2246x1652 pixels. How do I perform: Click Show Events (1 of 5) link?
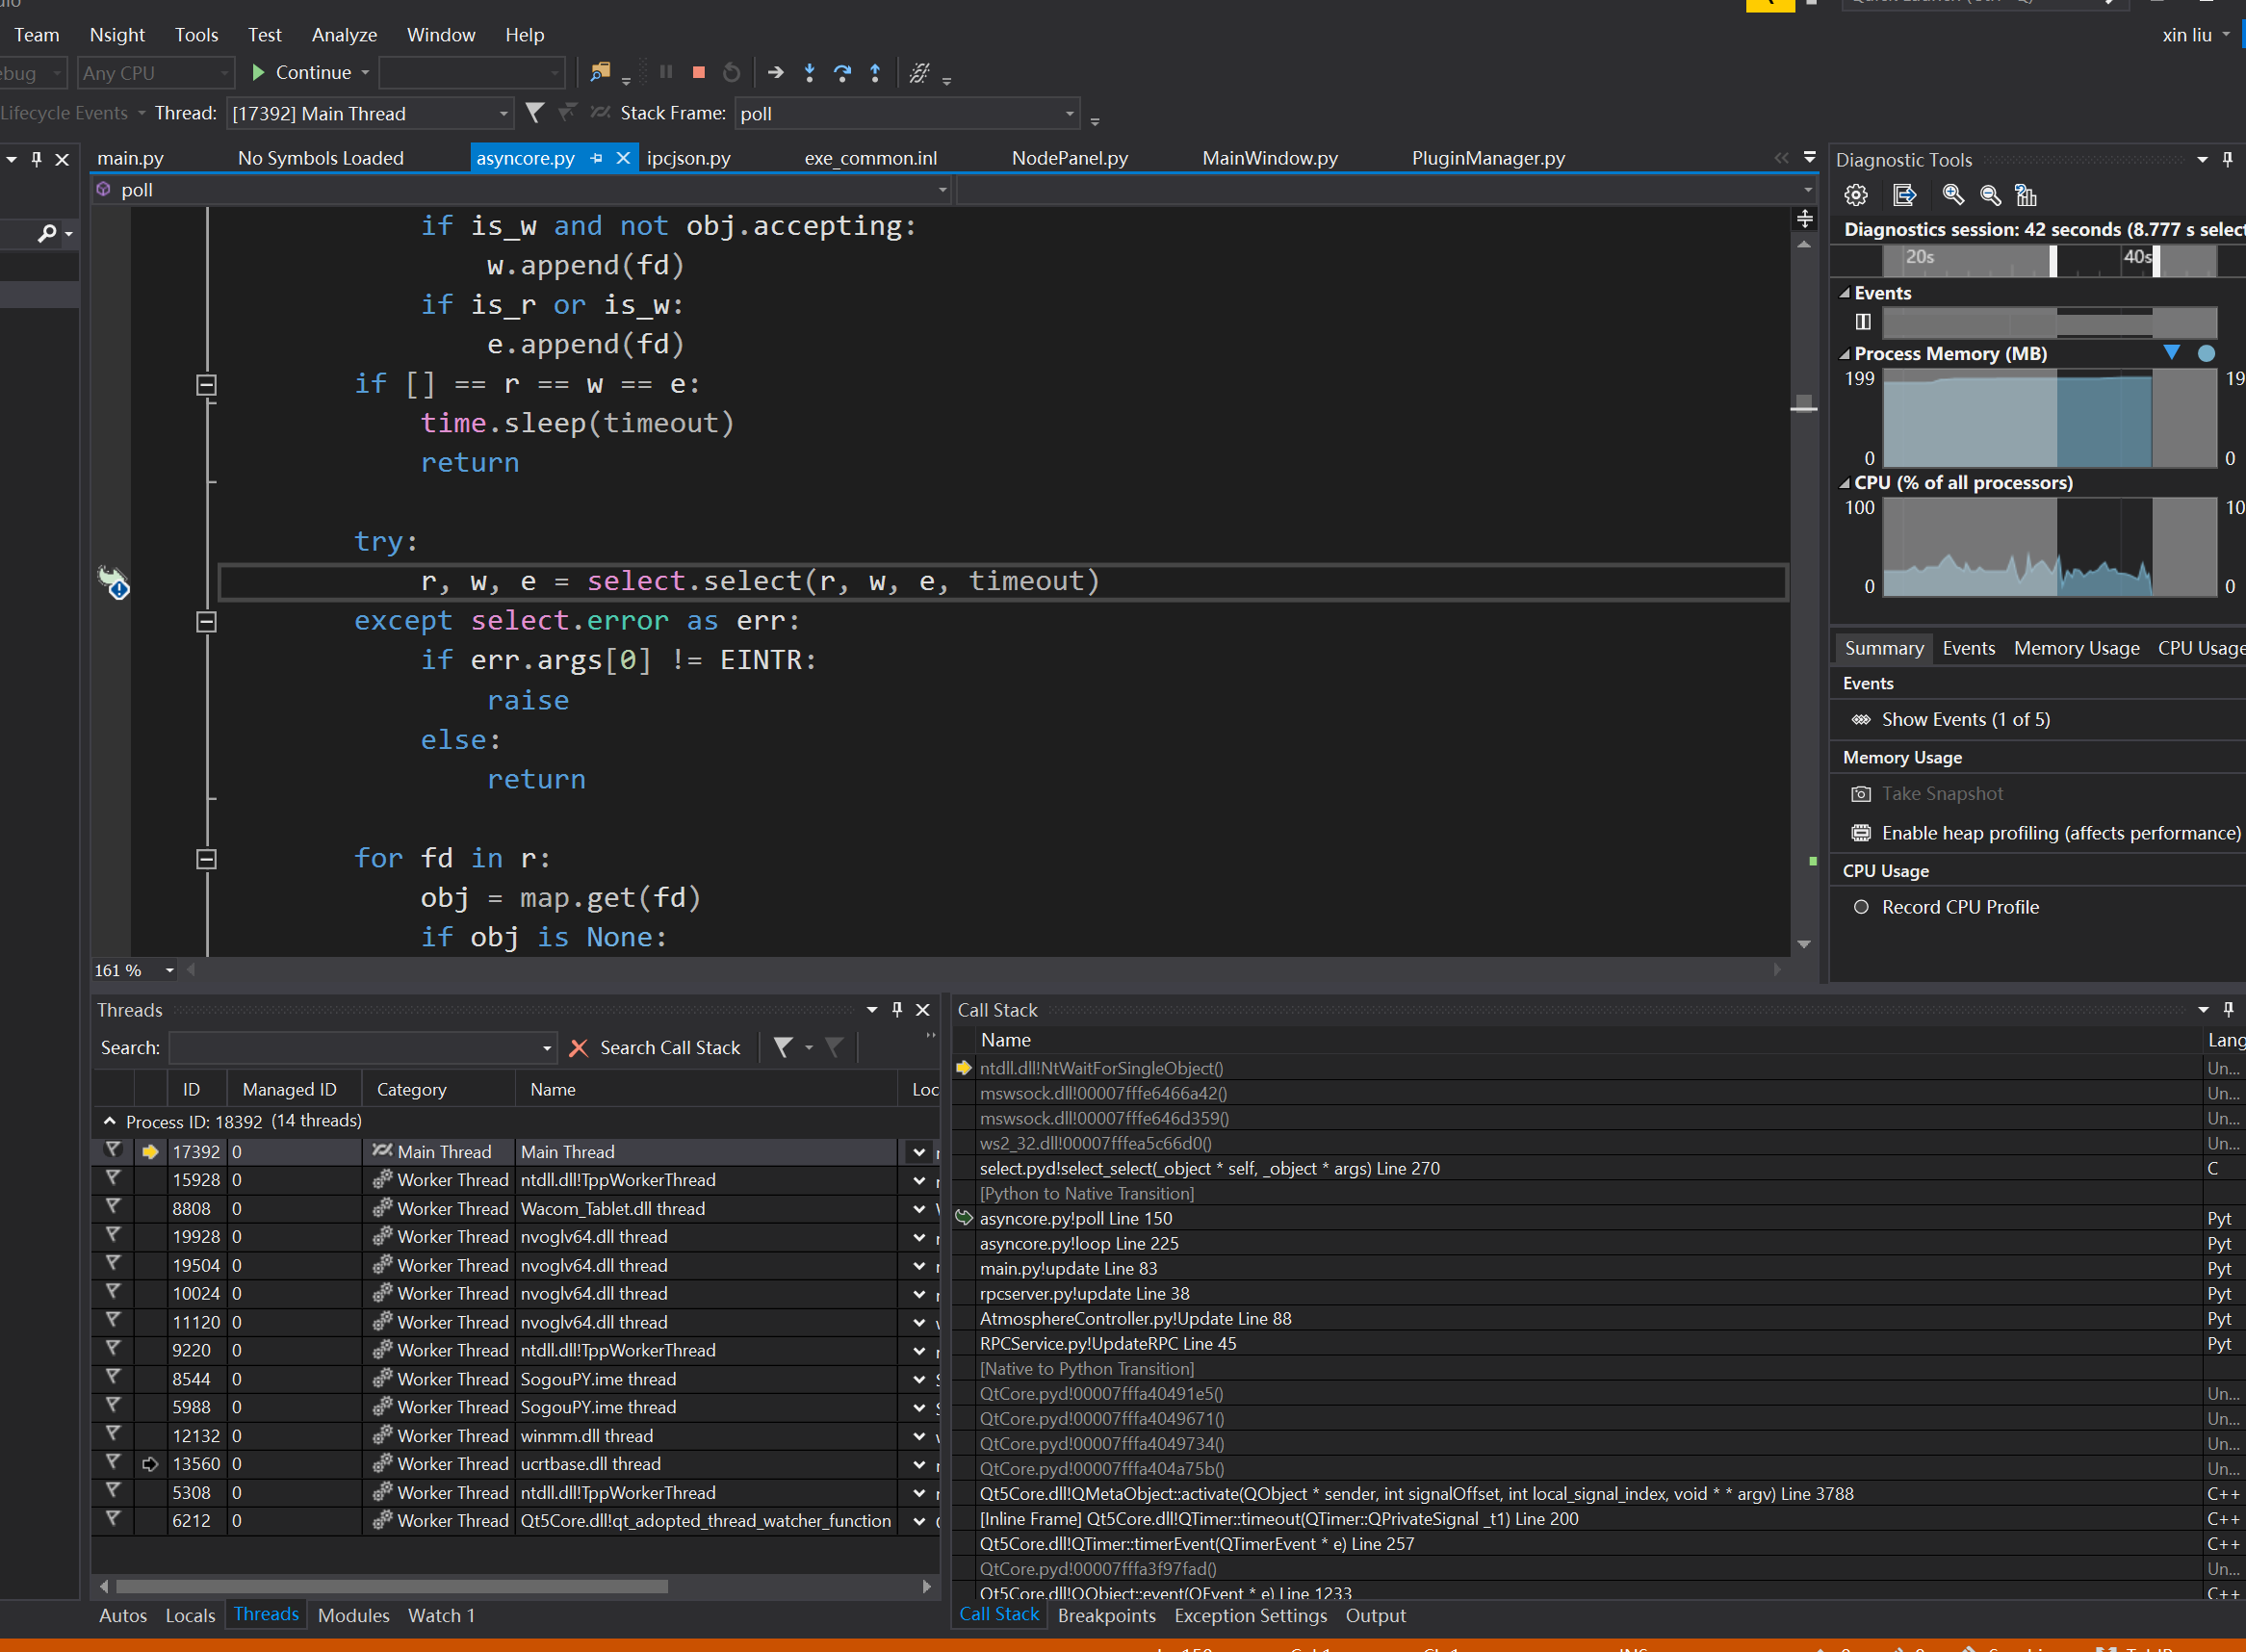point(1965,720)
